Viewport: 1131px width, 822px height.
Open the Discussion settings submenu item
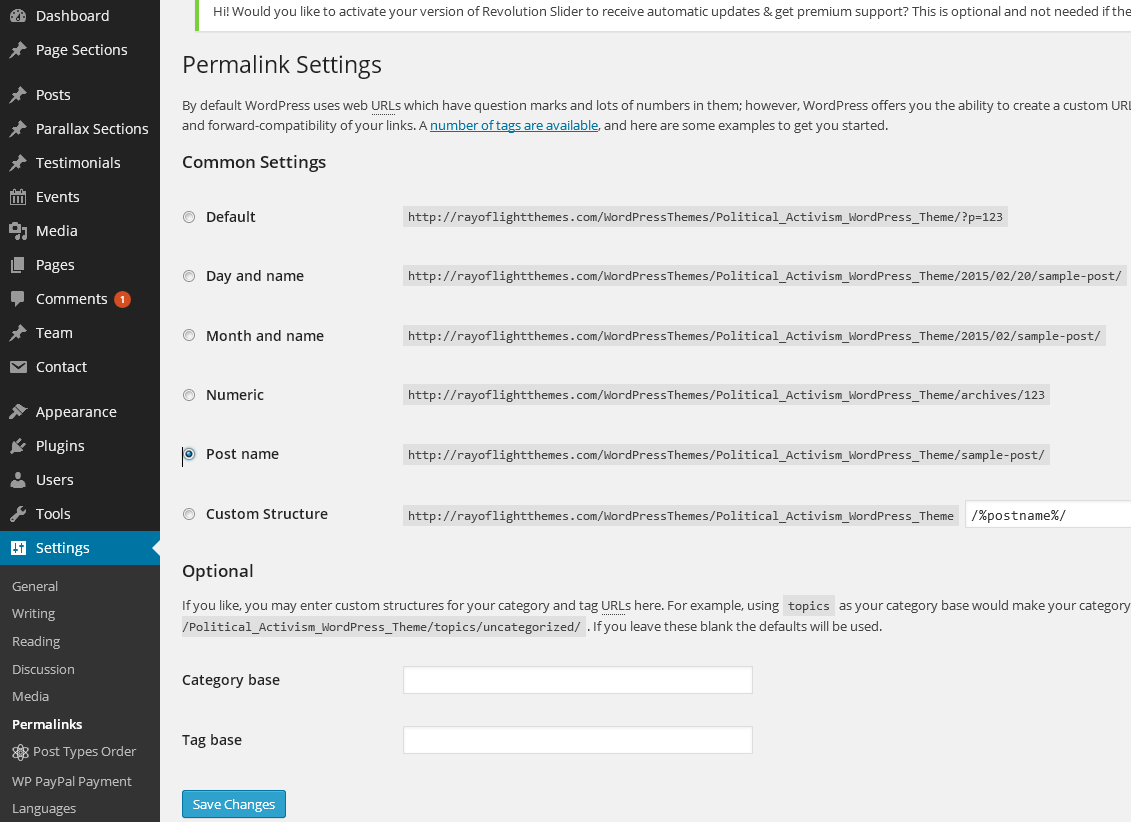43,669
